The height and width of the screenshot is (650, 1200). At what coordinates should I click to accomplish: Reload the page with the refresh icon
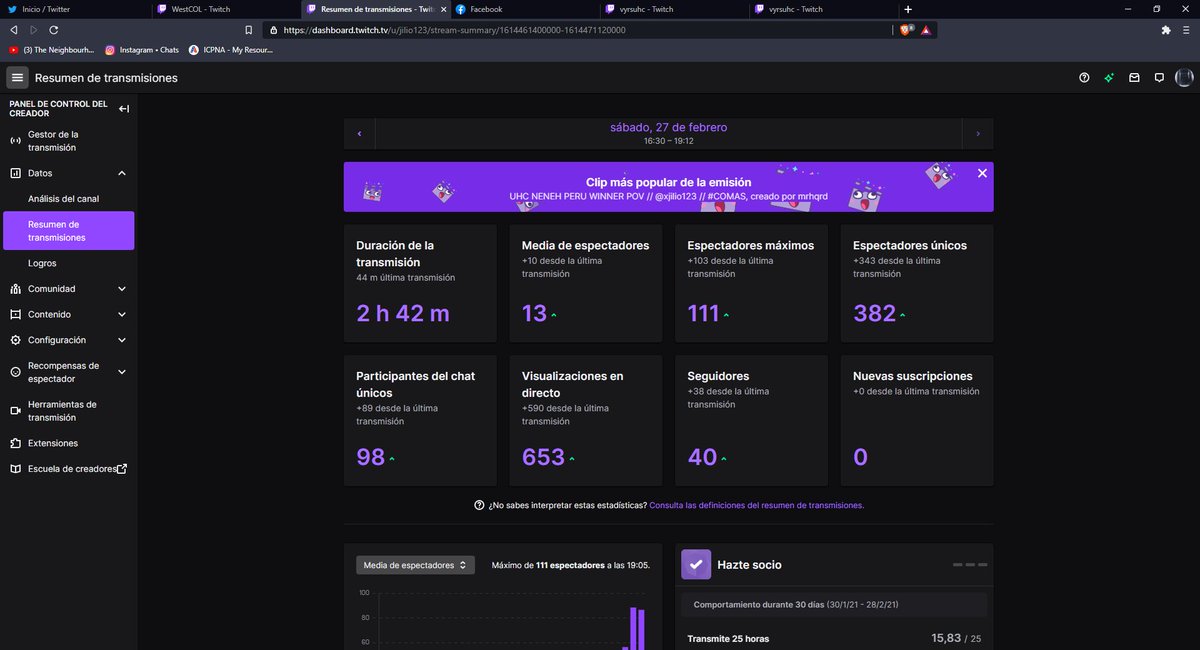pos(53,30)
